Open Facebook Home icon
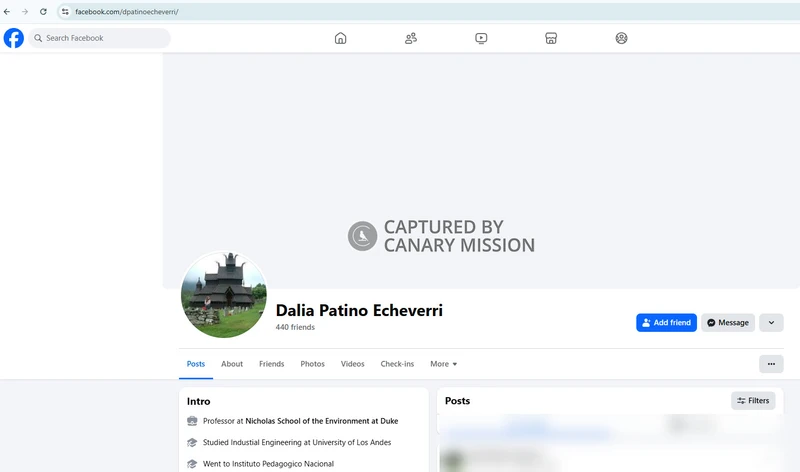 [x=340, y=38]
